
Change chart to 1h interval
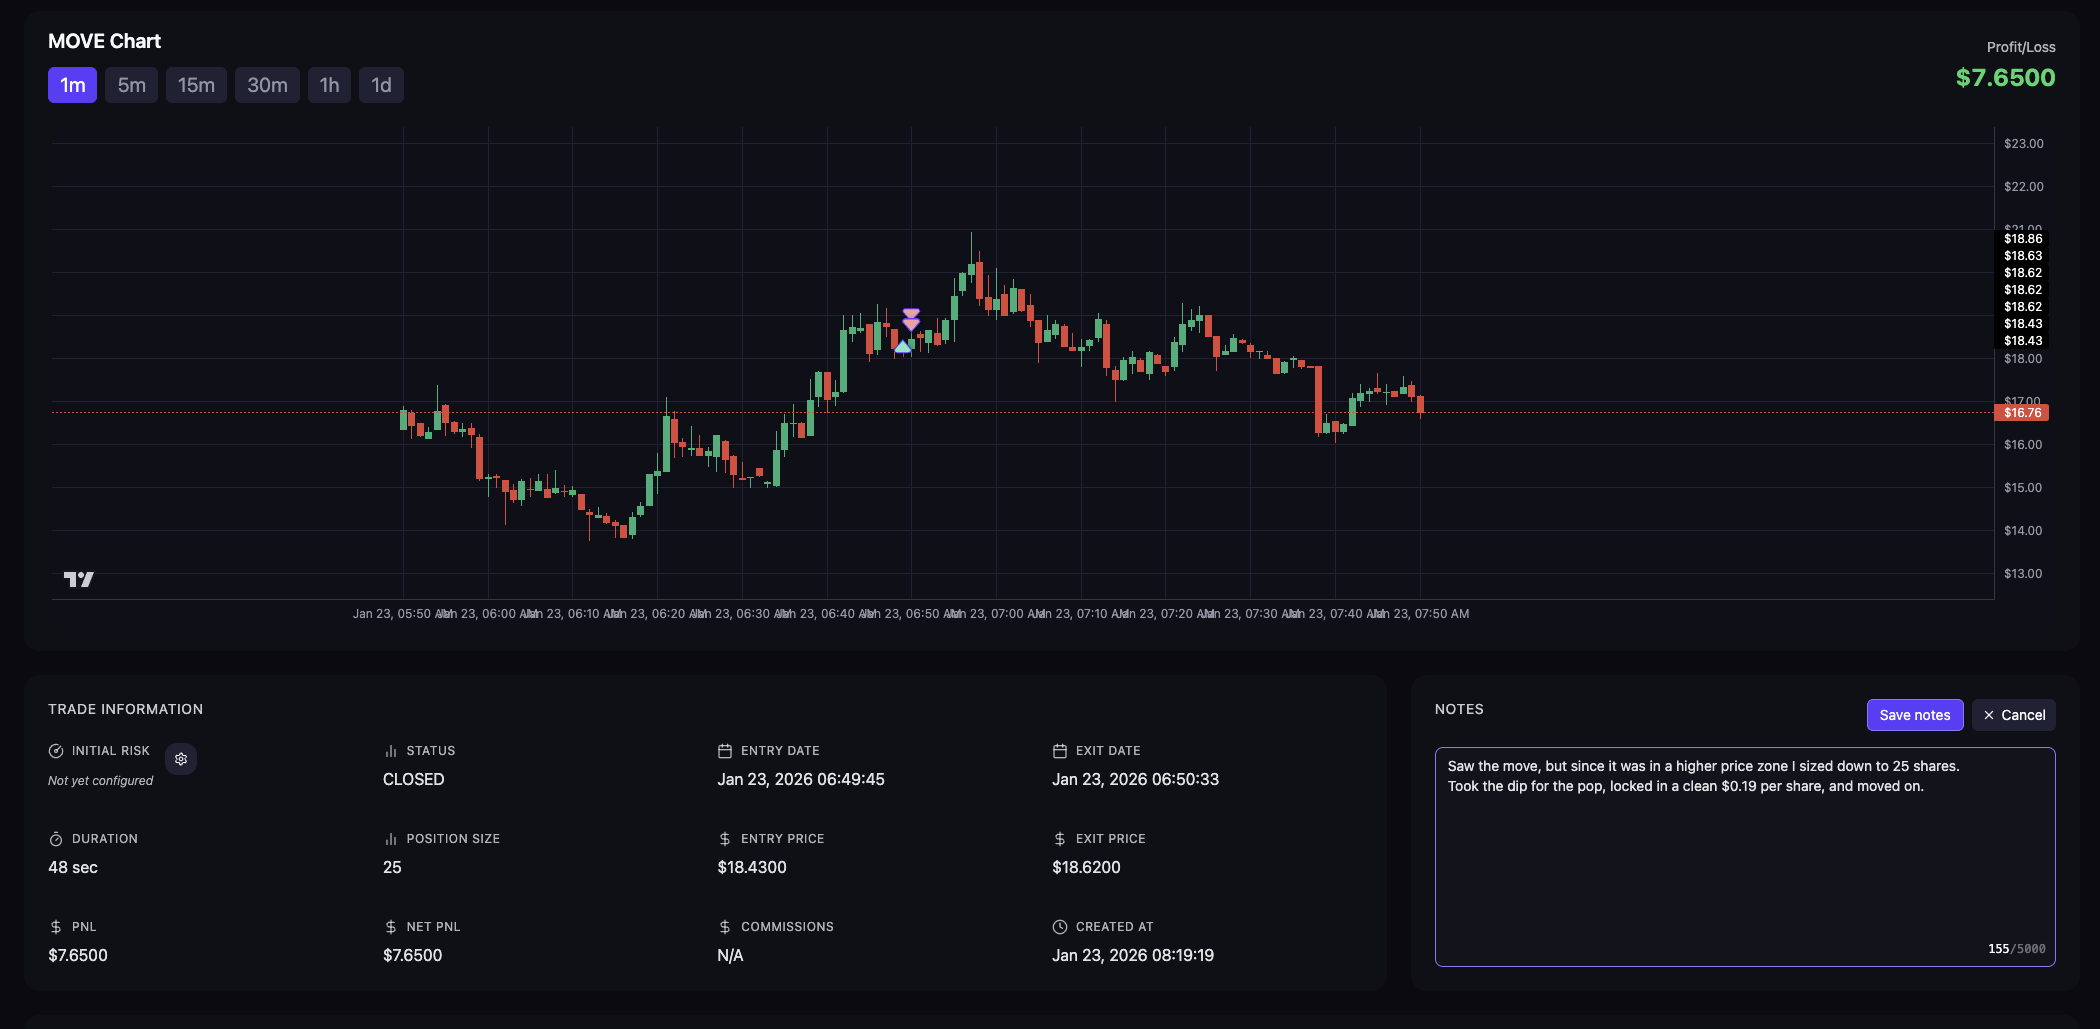[x=329, y=85]
